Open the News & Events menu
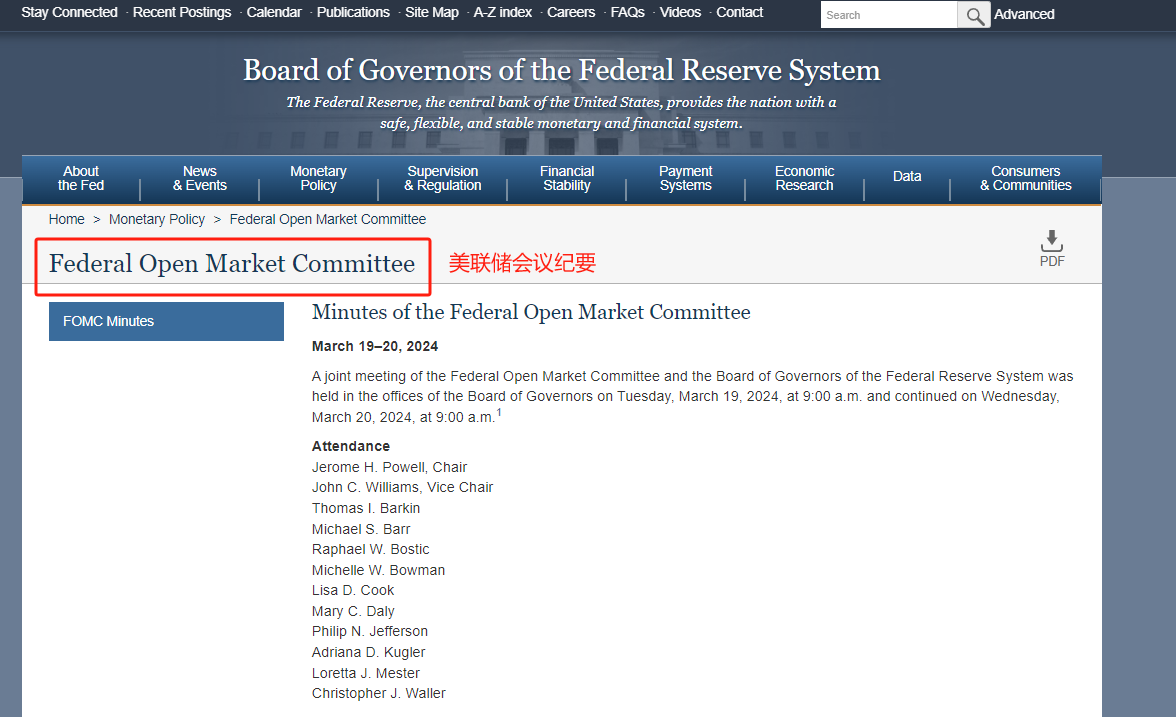This screenshot has height=717, width=1176. [x=200, y=179]
